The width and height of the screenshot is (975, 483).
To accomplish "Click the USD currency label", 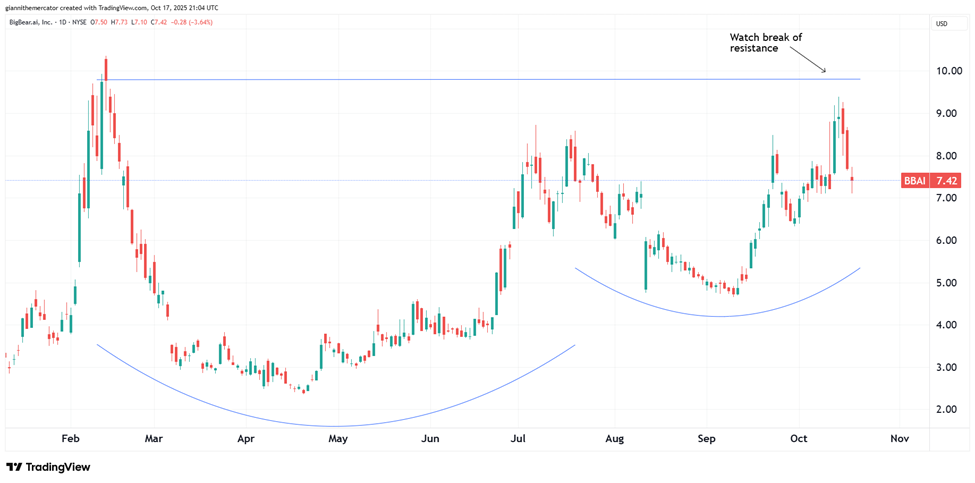I will click(941, 23).
